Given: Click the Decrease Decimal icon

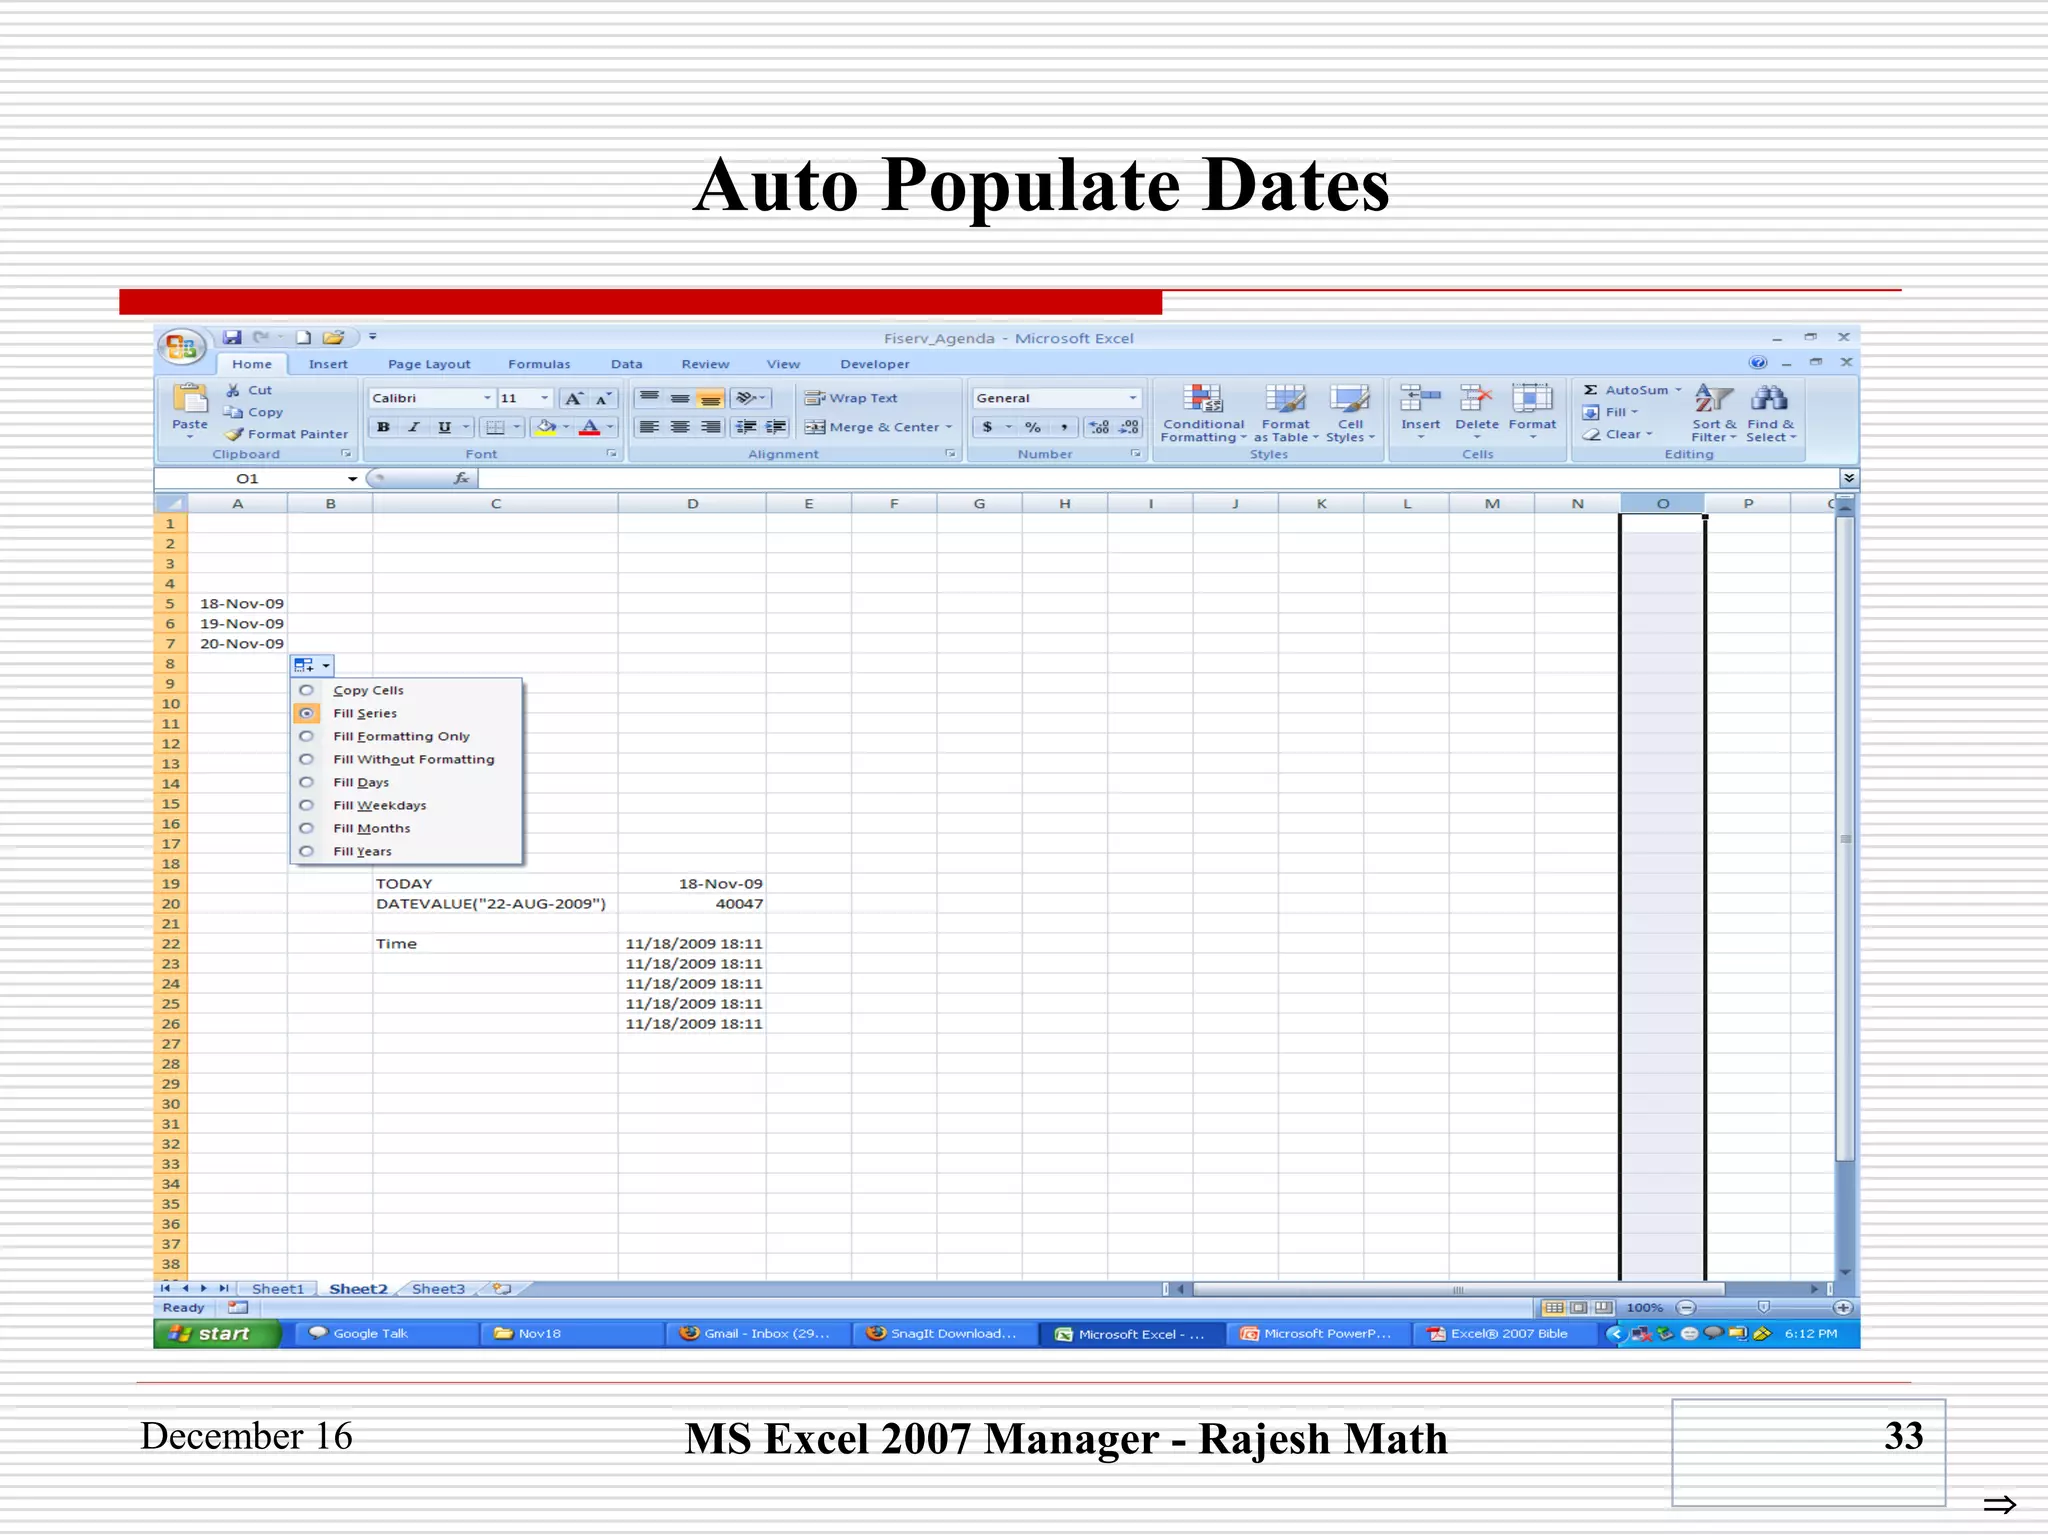Looking at the screenshot, I should click(x=1129, y=427).
